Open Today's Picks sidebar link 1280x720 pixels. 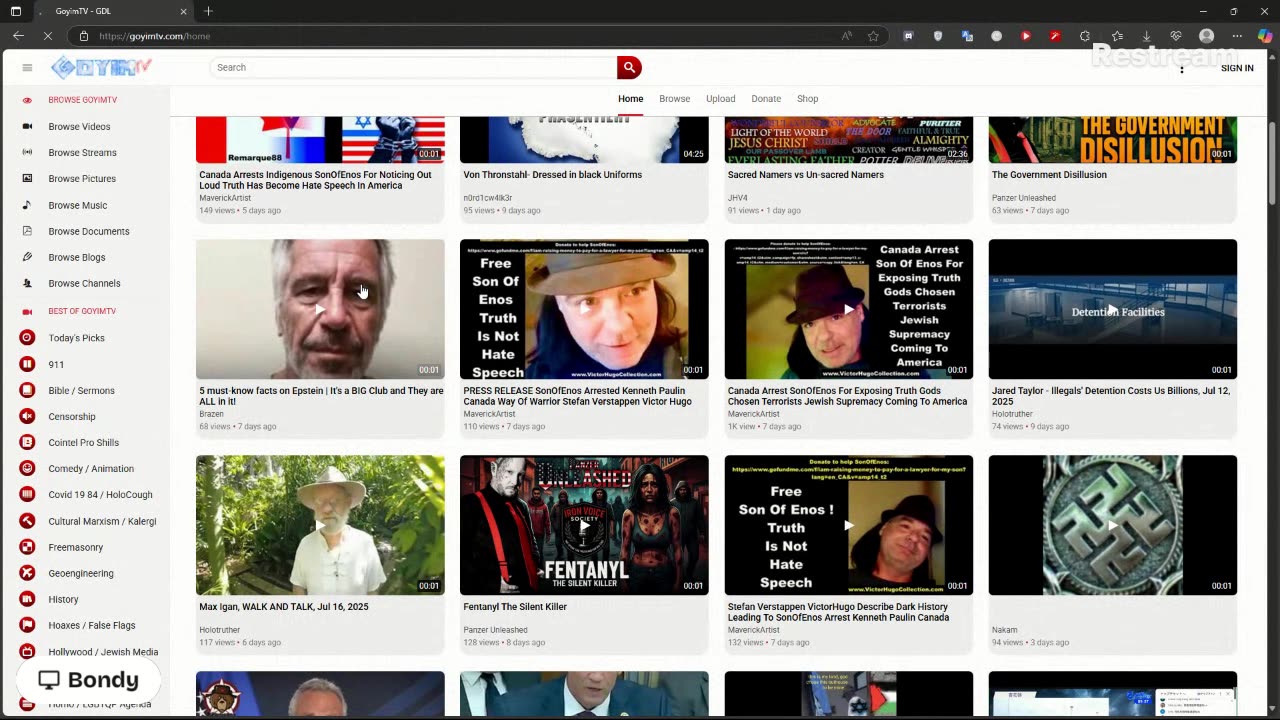tap(76, 338)
